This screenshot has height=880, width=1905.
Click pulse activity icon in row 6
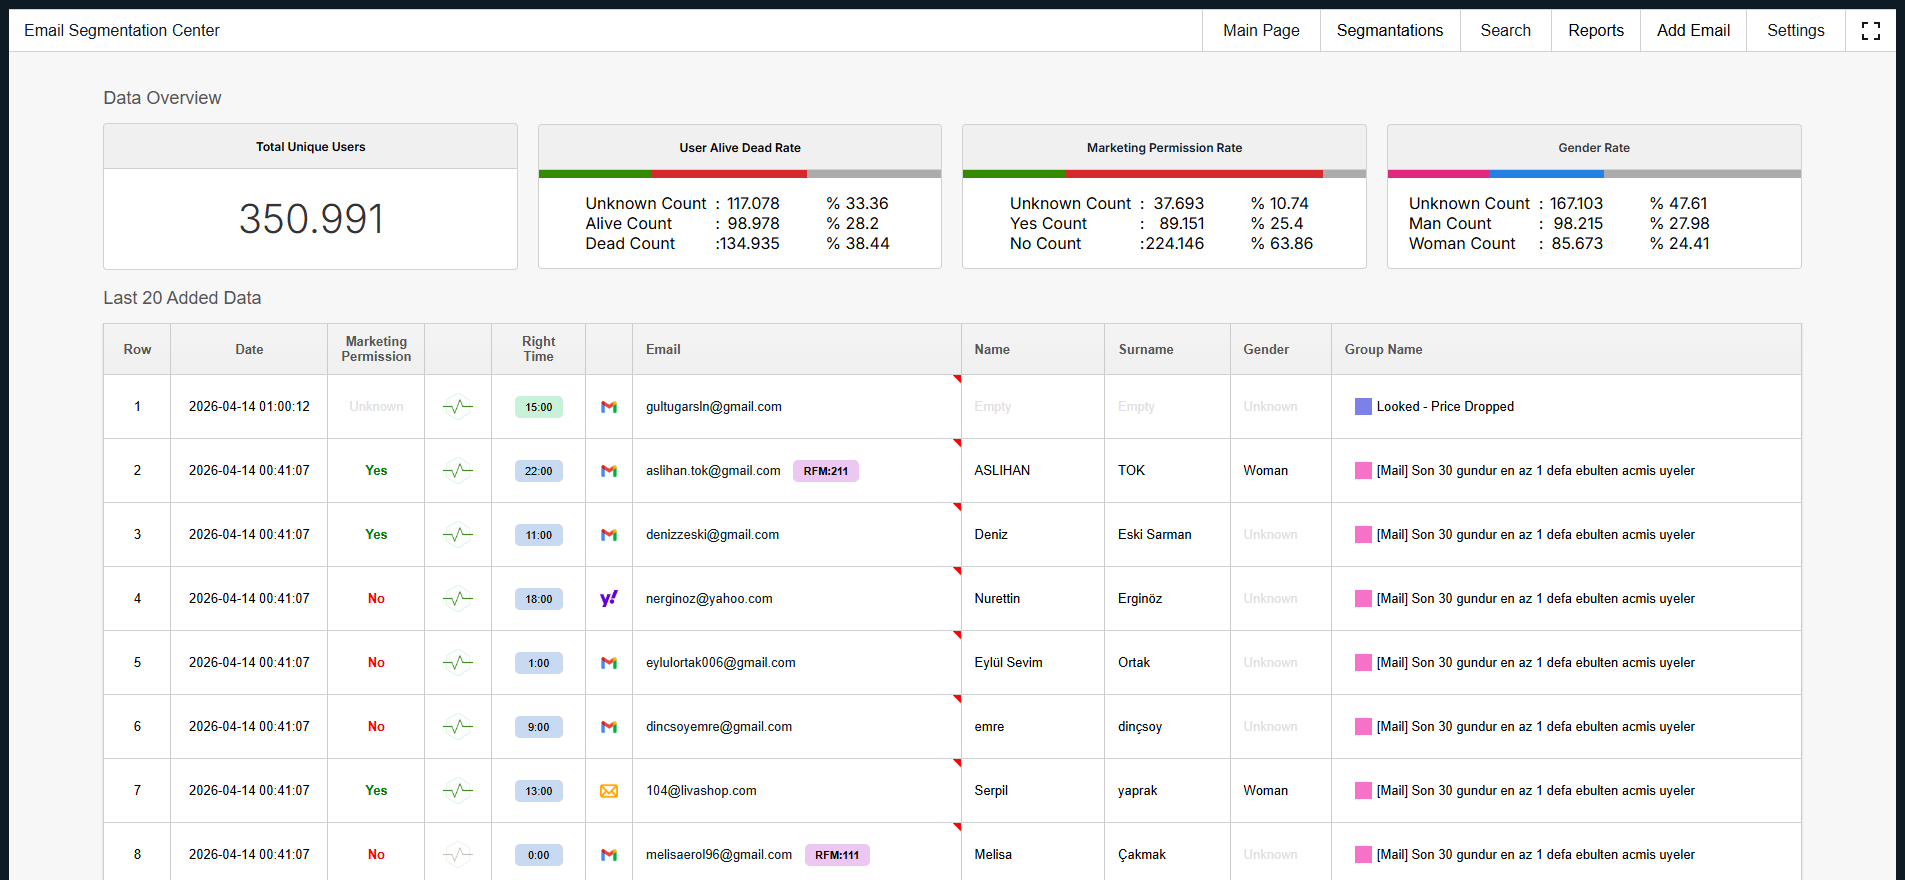click(458, 727)
